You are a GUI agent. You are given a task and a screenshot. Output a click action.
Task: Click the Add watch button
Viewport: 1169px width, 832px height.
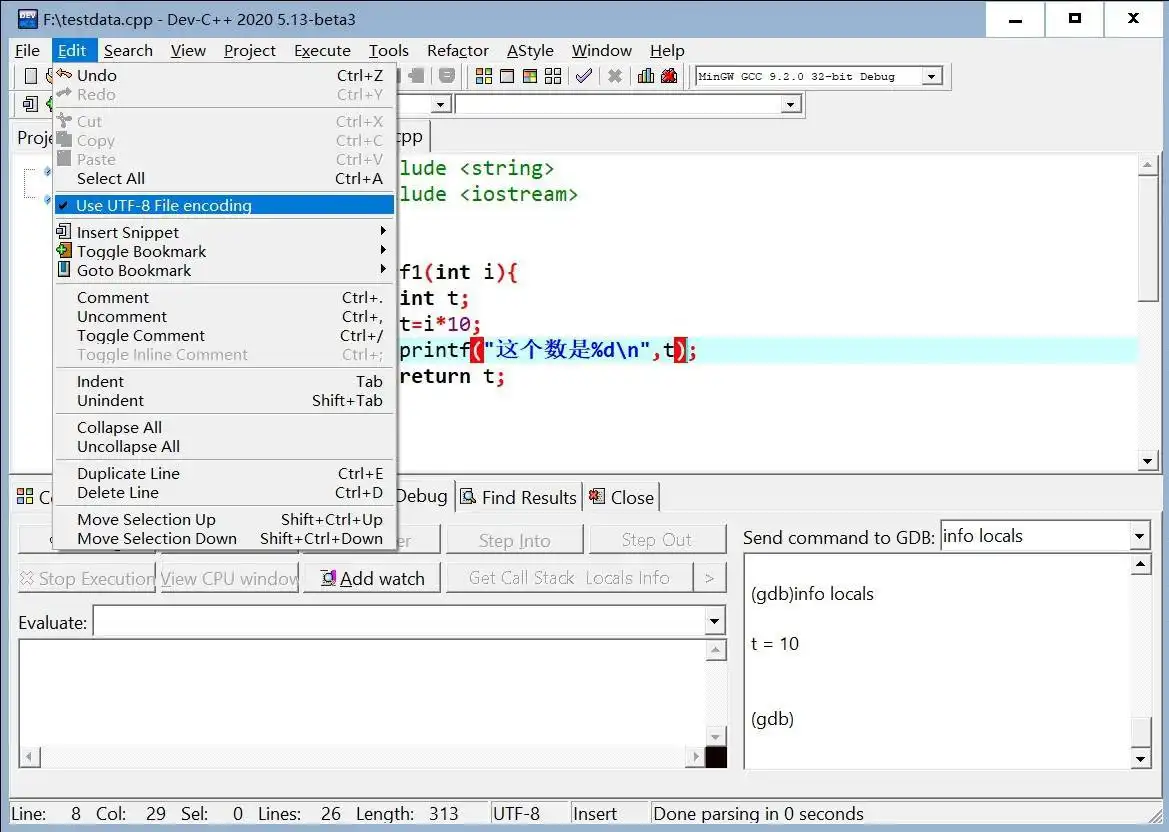point(372,578)
